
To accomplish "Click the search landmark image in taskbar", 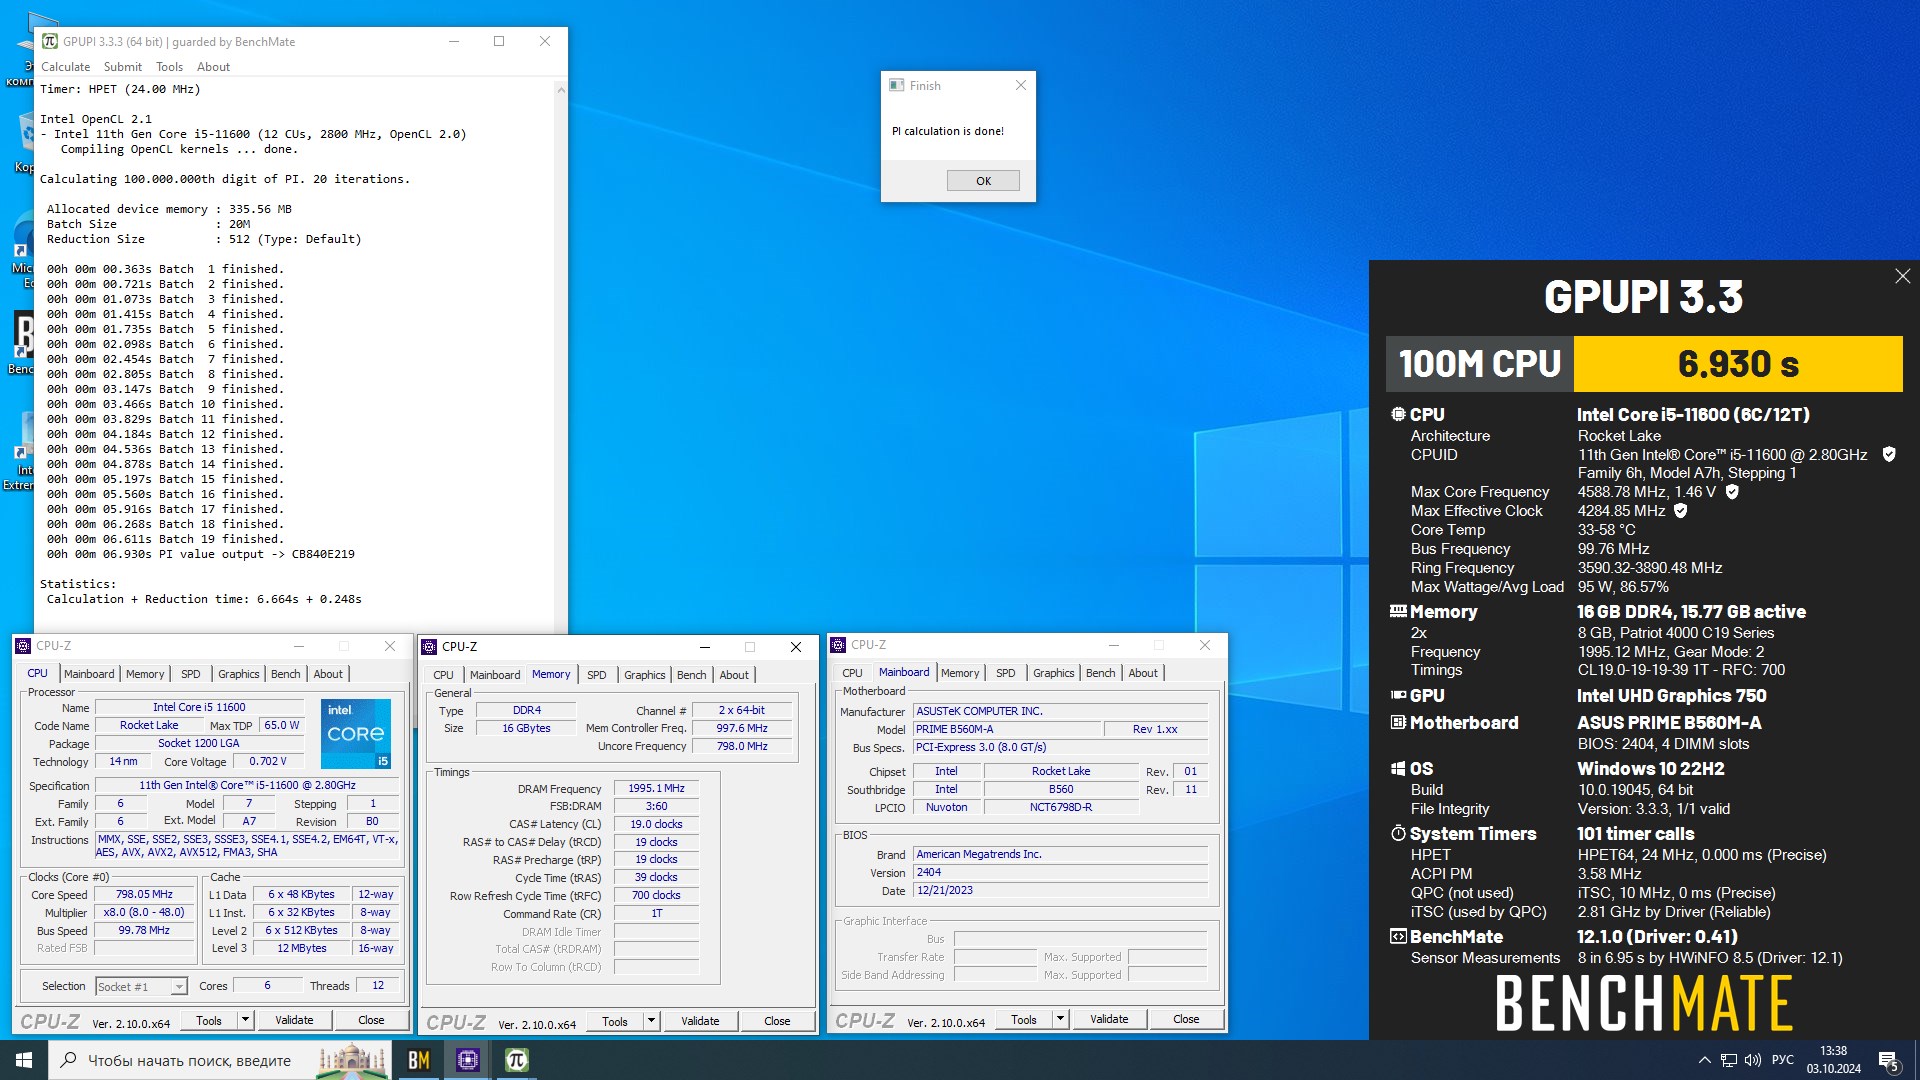I will click(352, 1060).
